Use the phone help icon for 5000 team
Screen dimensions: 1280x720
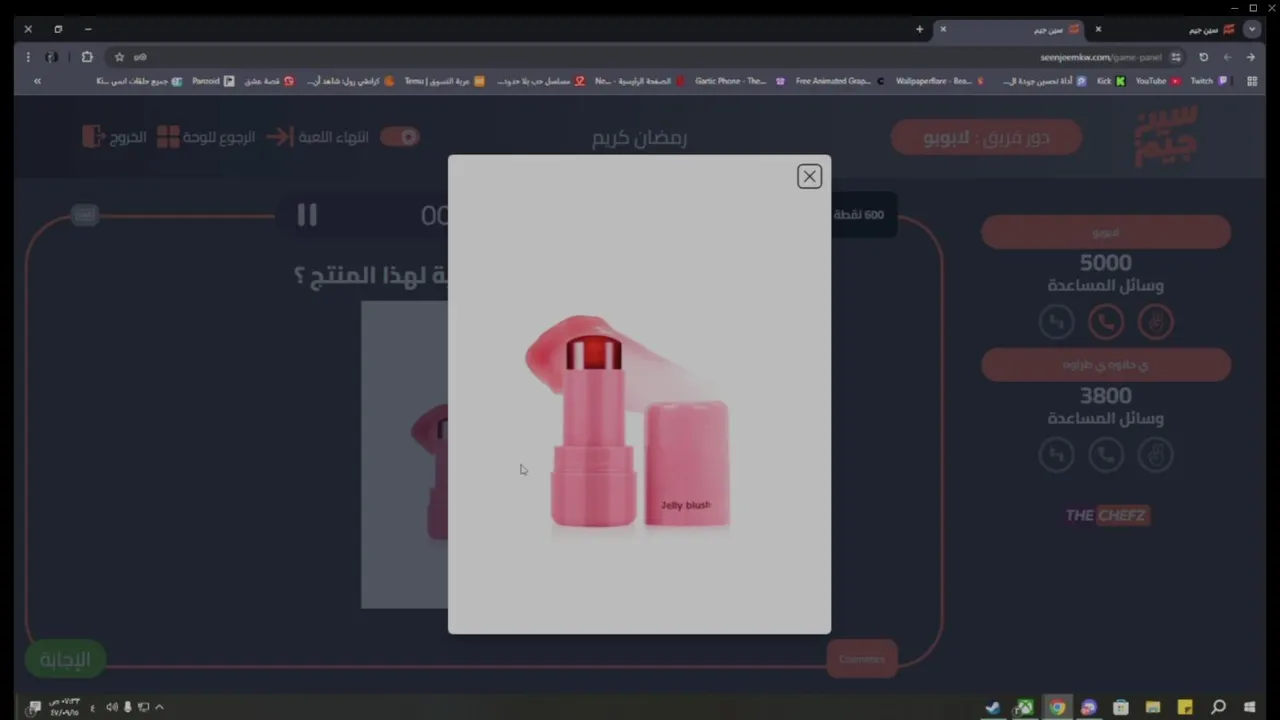coord(1105,322)
